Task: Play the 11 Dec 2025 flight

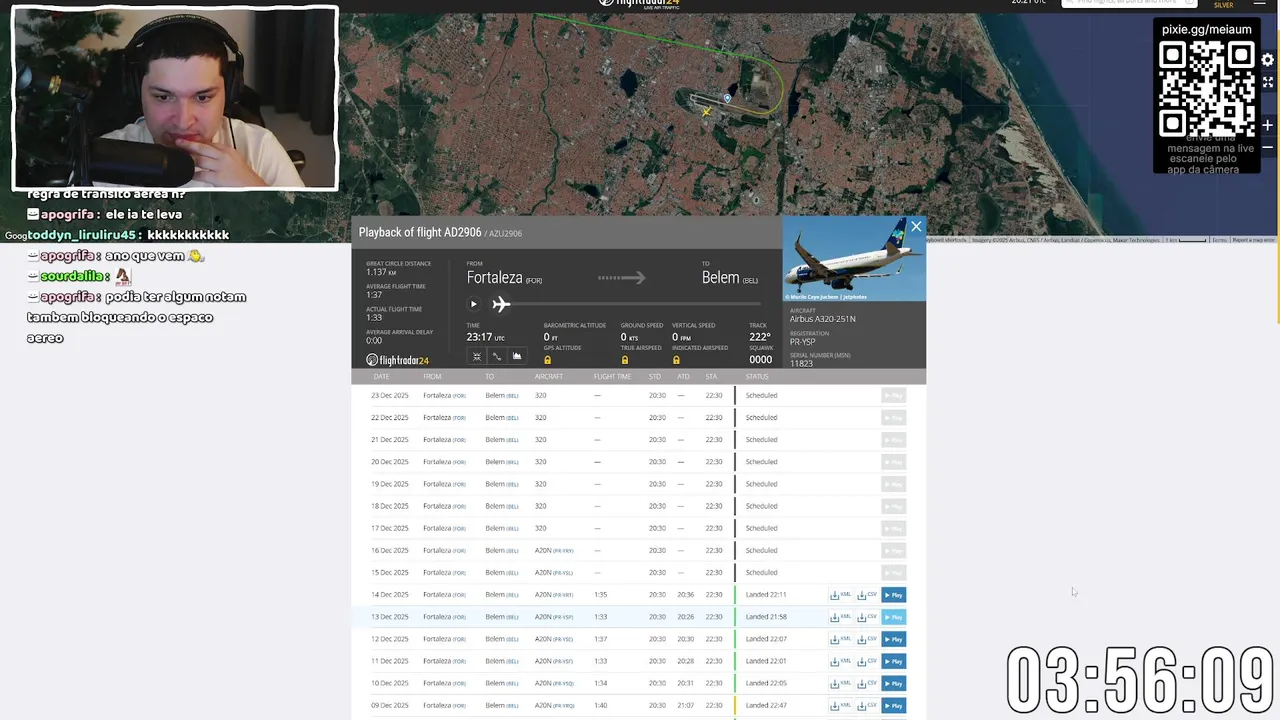Action: tap(894, 661)
